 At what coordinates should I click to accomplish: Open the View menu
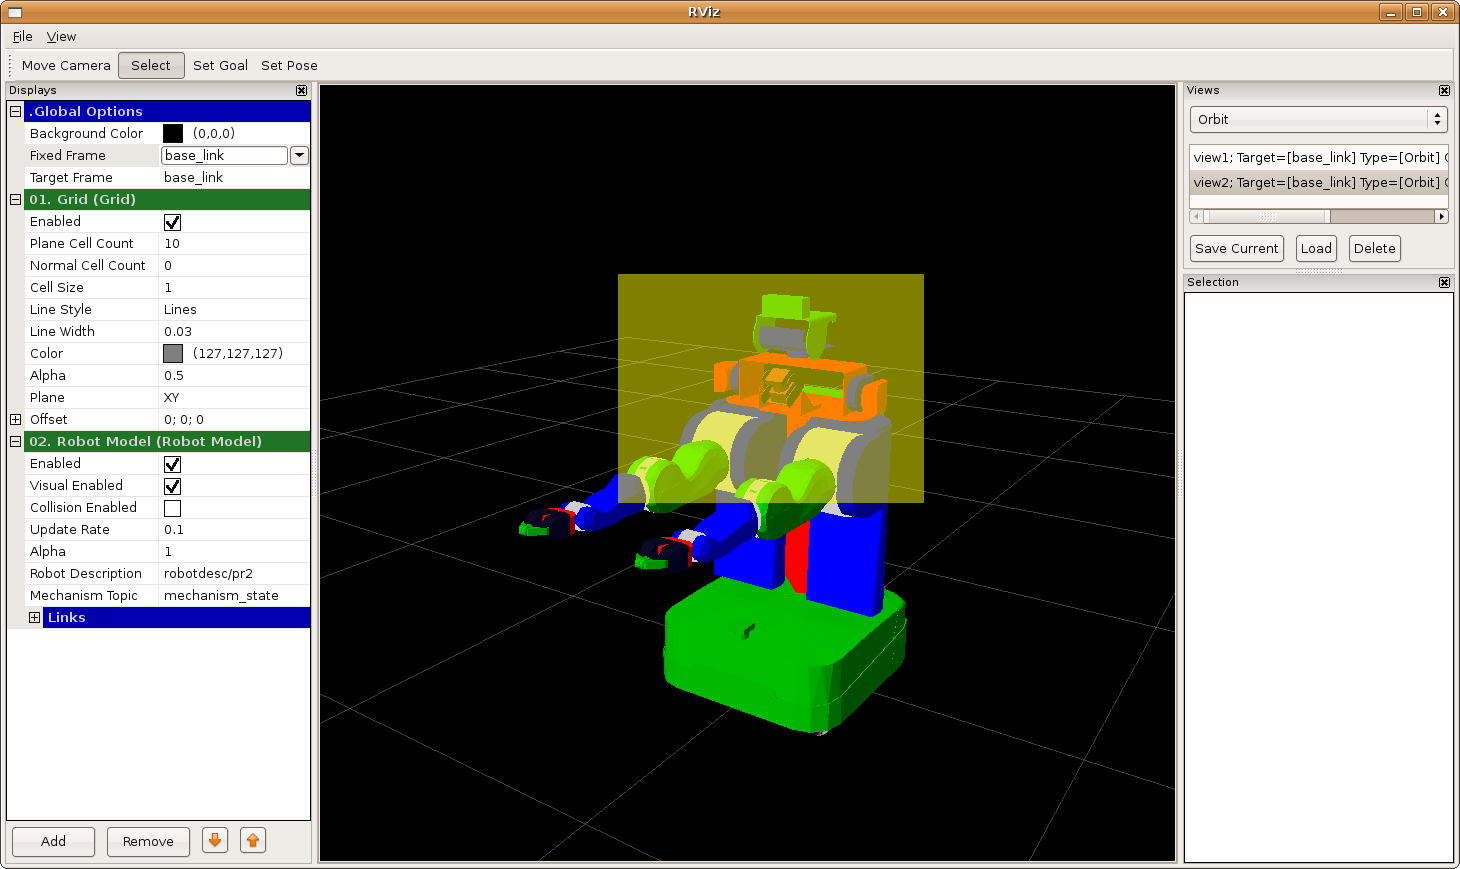(61, 37)
